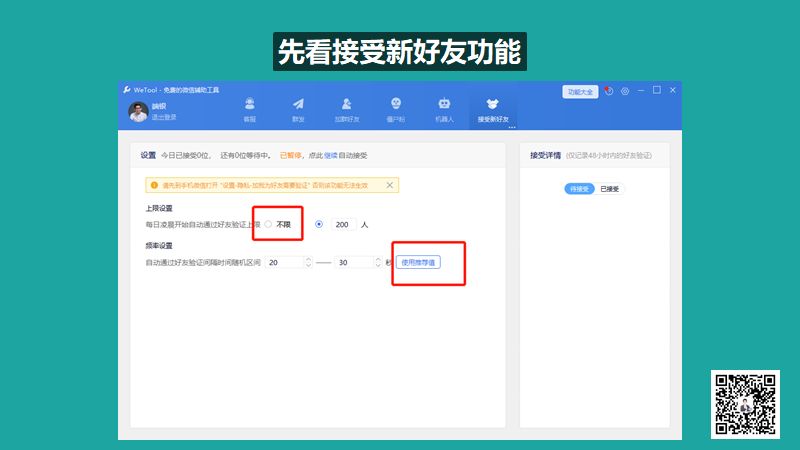Click the 功能大全 button

[x=580, y=91]
